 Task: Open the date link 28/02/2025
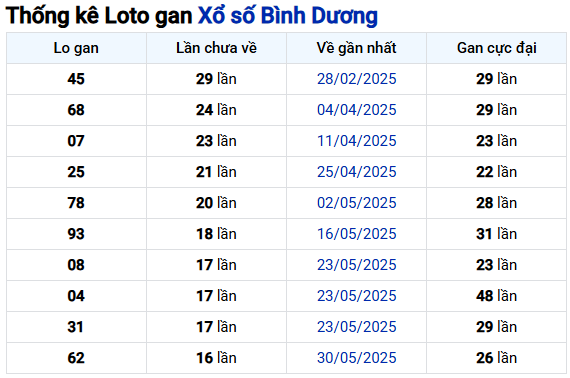[356, 79]
